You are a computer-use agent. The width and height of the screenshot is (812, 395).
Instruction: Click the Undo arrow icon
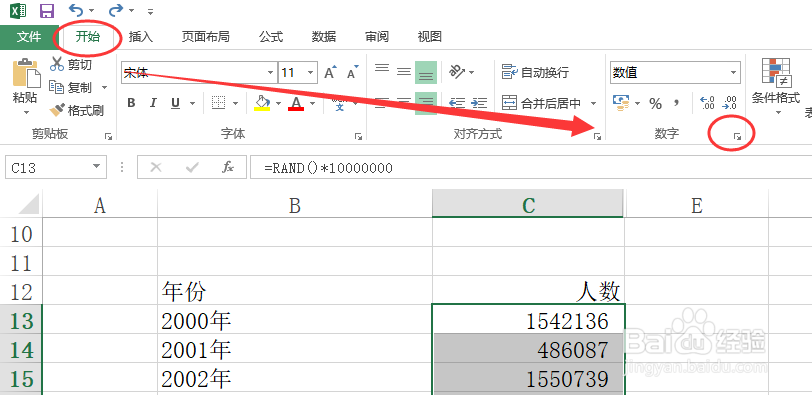coord(76,10)
